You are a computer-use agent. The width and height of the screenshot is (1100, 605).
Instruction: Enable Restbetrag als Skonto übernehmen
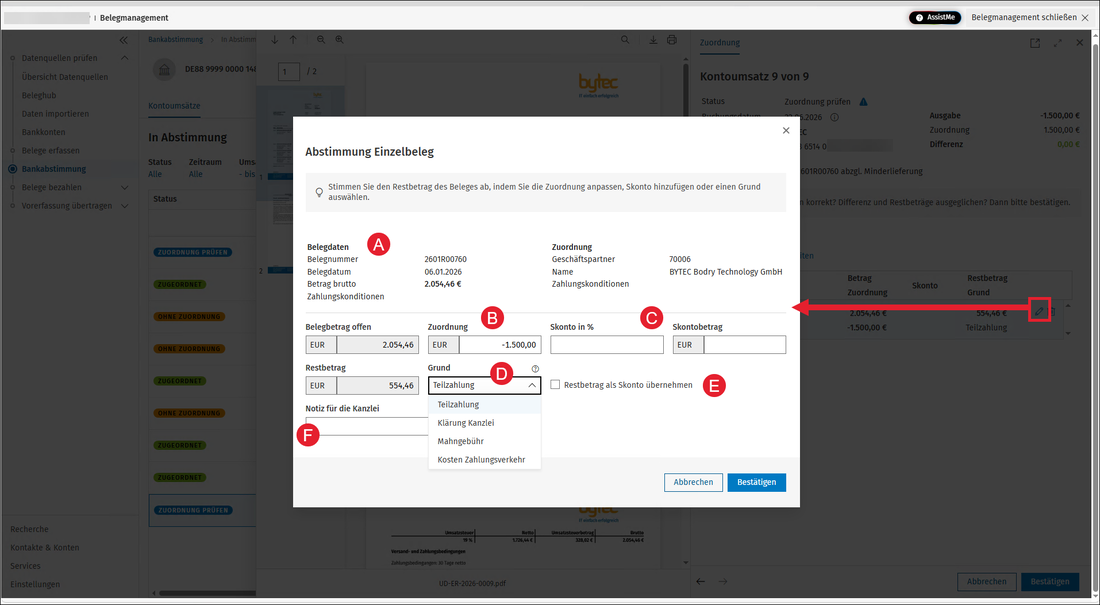coord(555,385)
